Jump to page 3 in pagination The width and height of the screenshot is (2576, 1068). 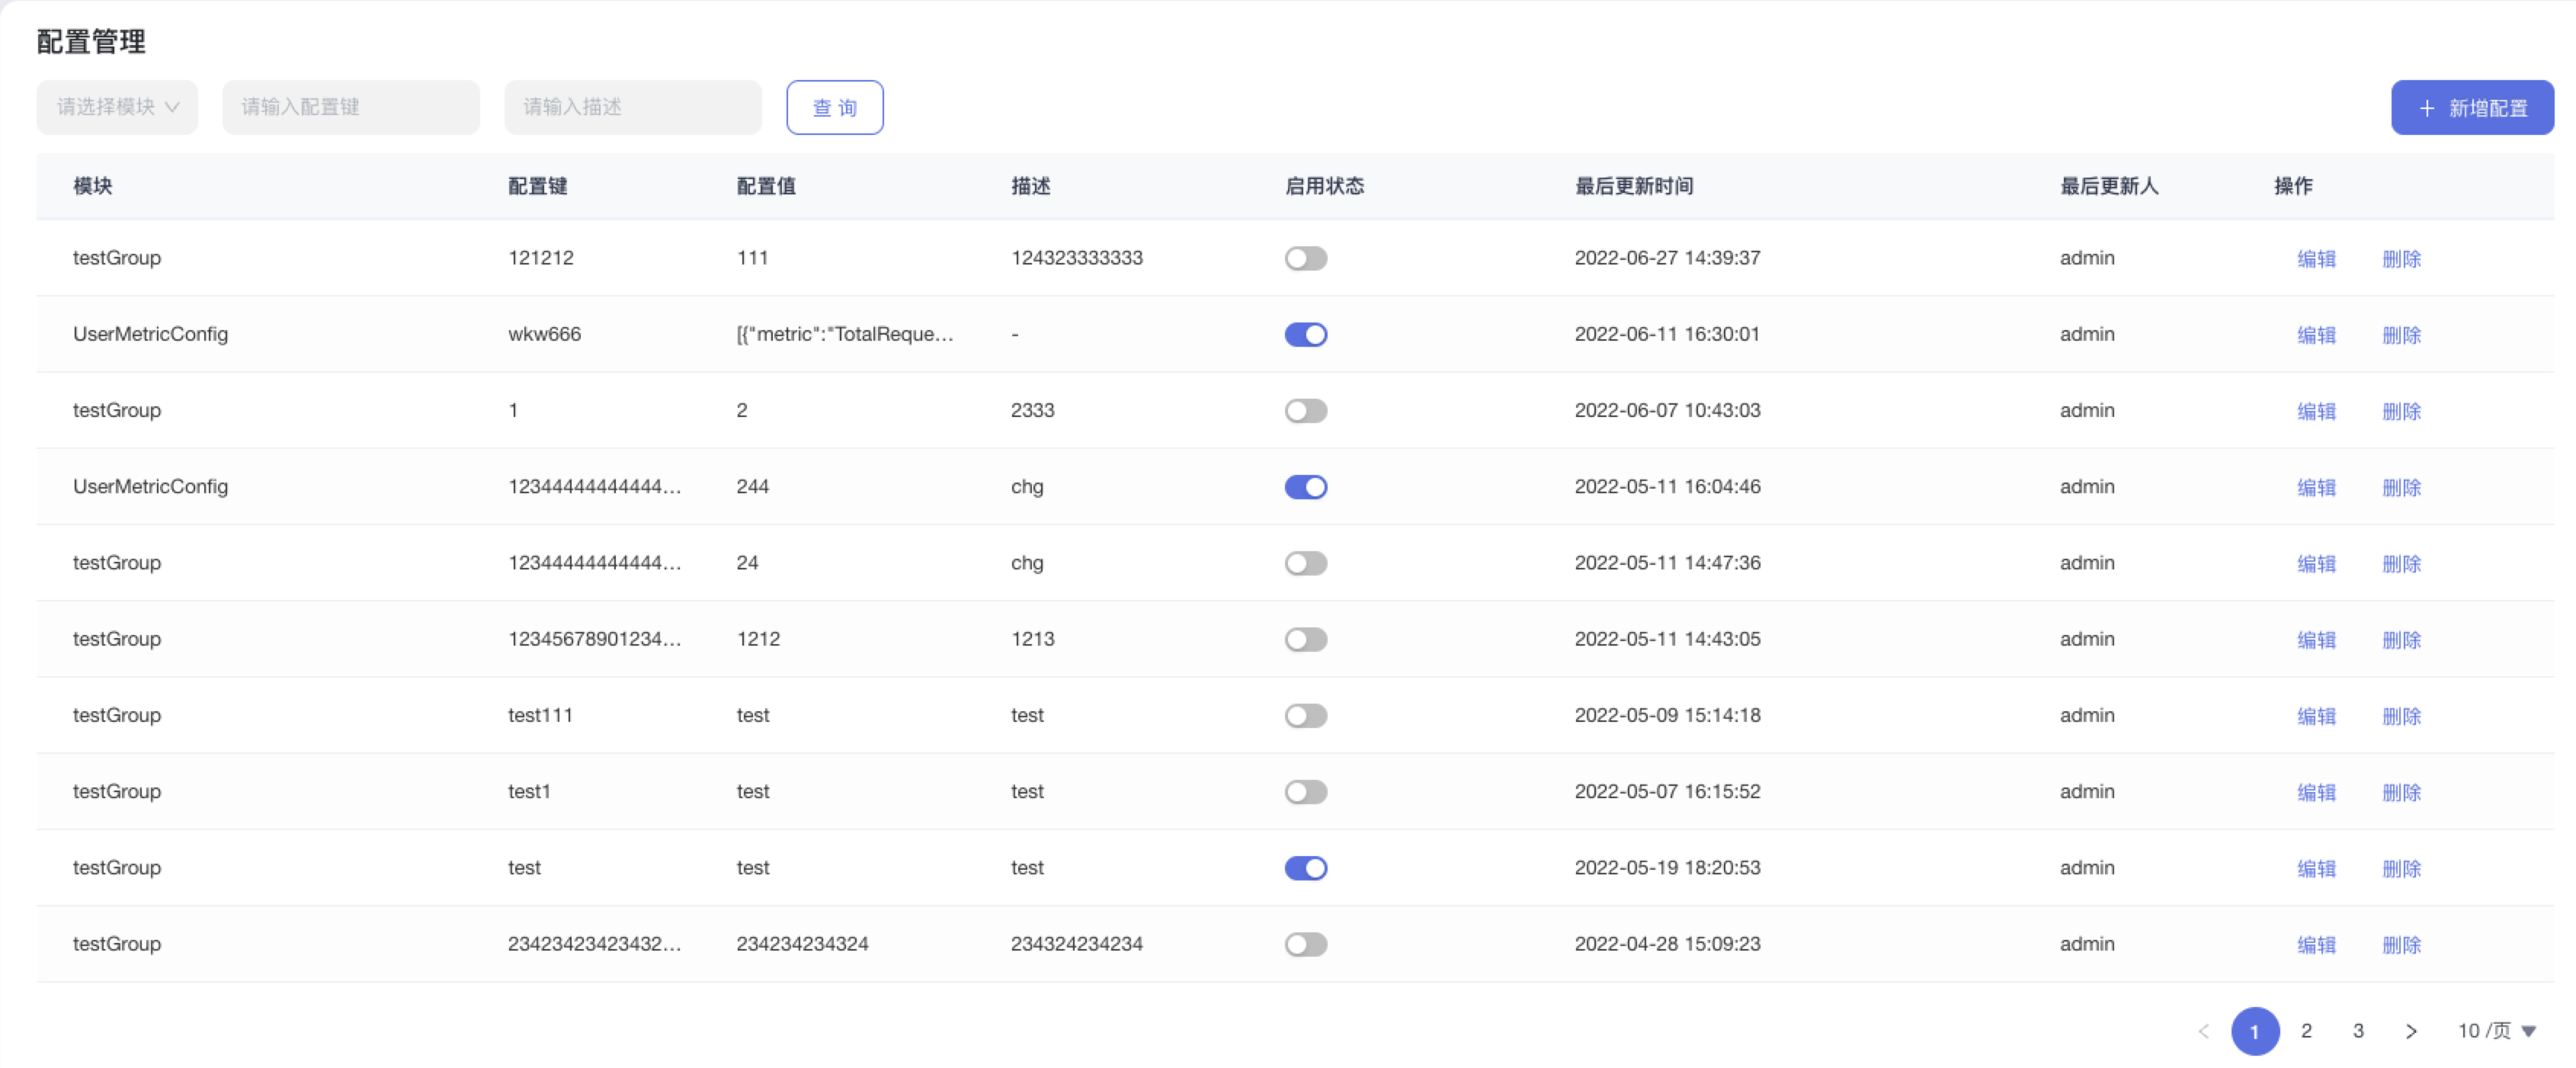click(x=2358, y=1031)
